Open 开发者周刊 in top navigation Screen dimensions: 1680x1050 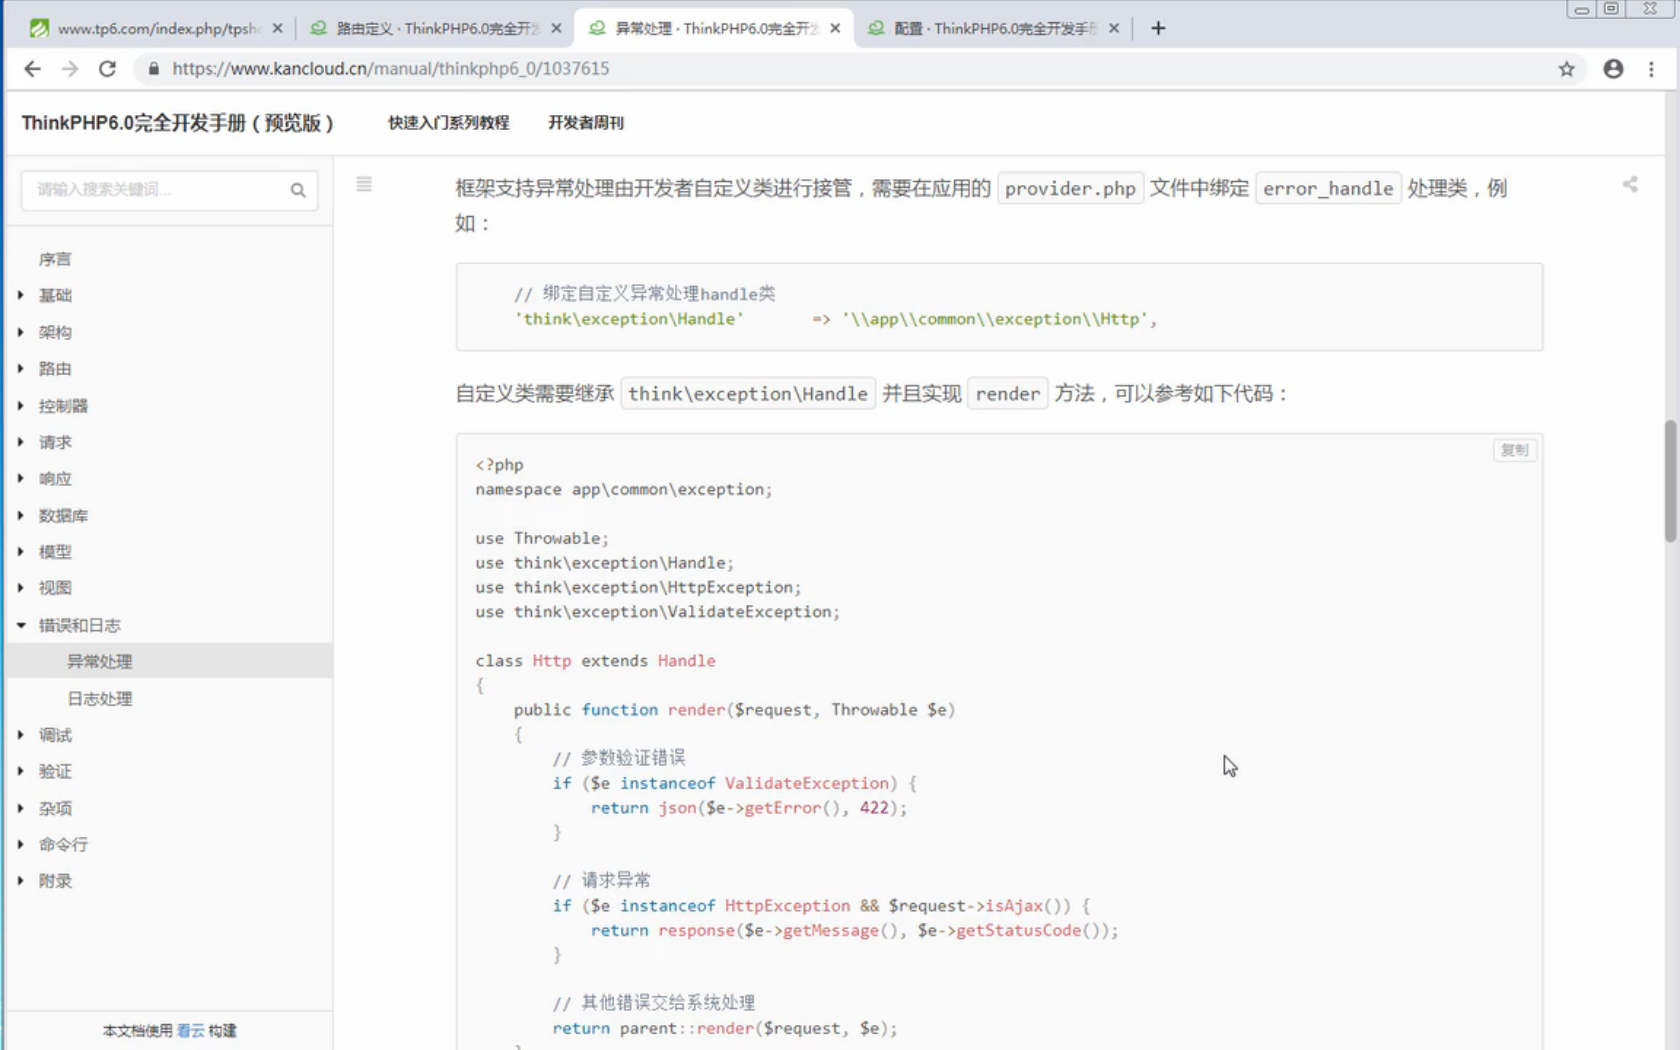586,122
